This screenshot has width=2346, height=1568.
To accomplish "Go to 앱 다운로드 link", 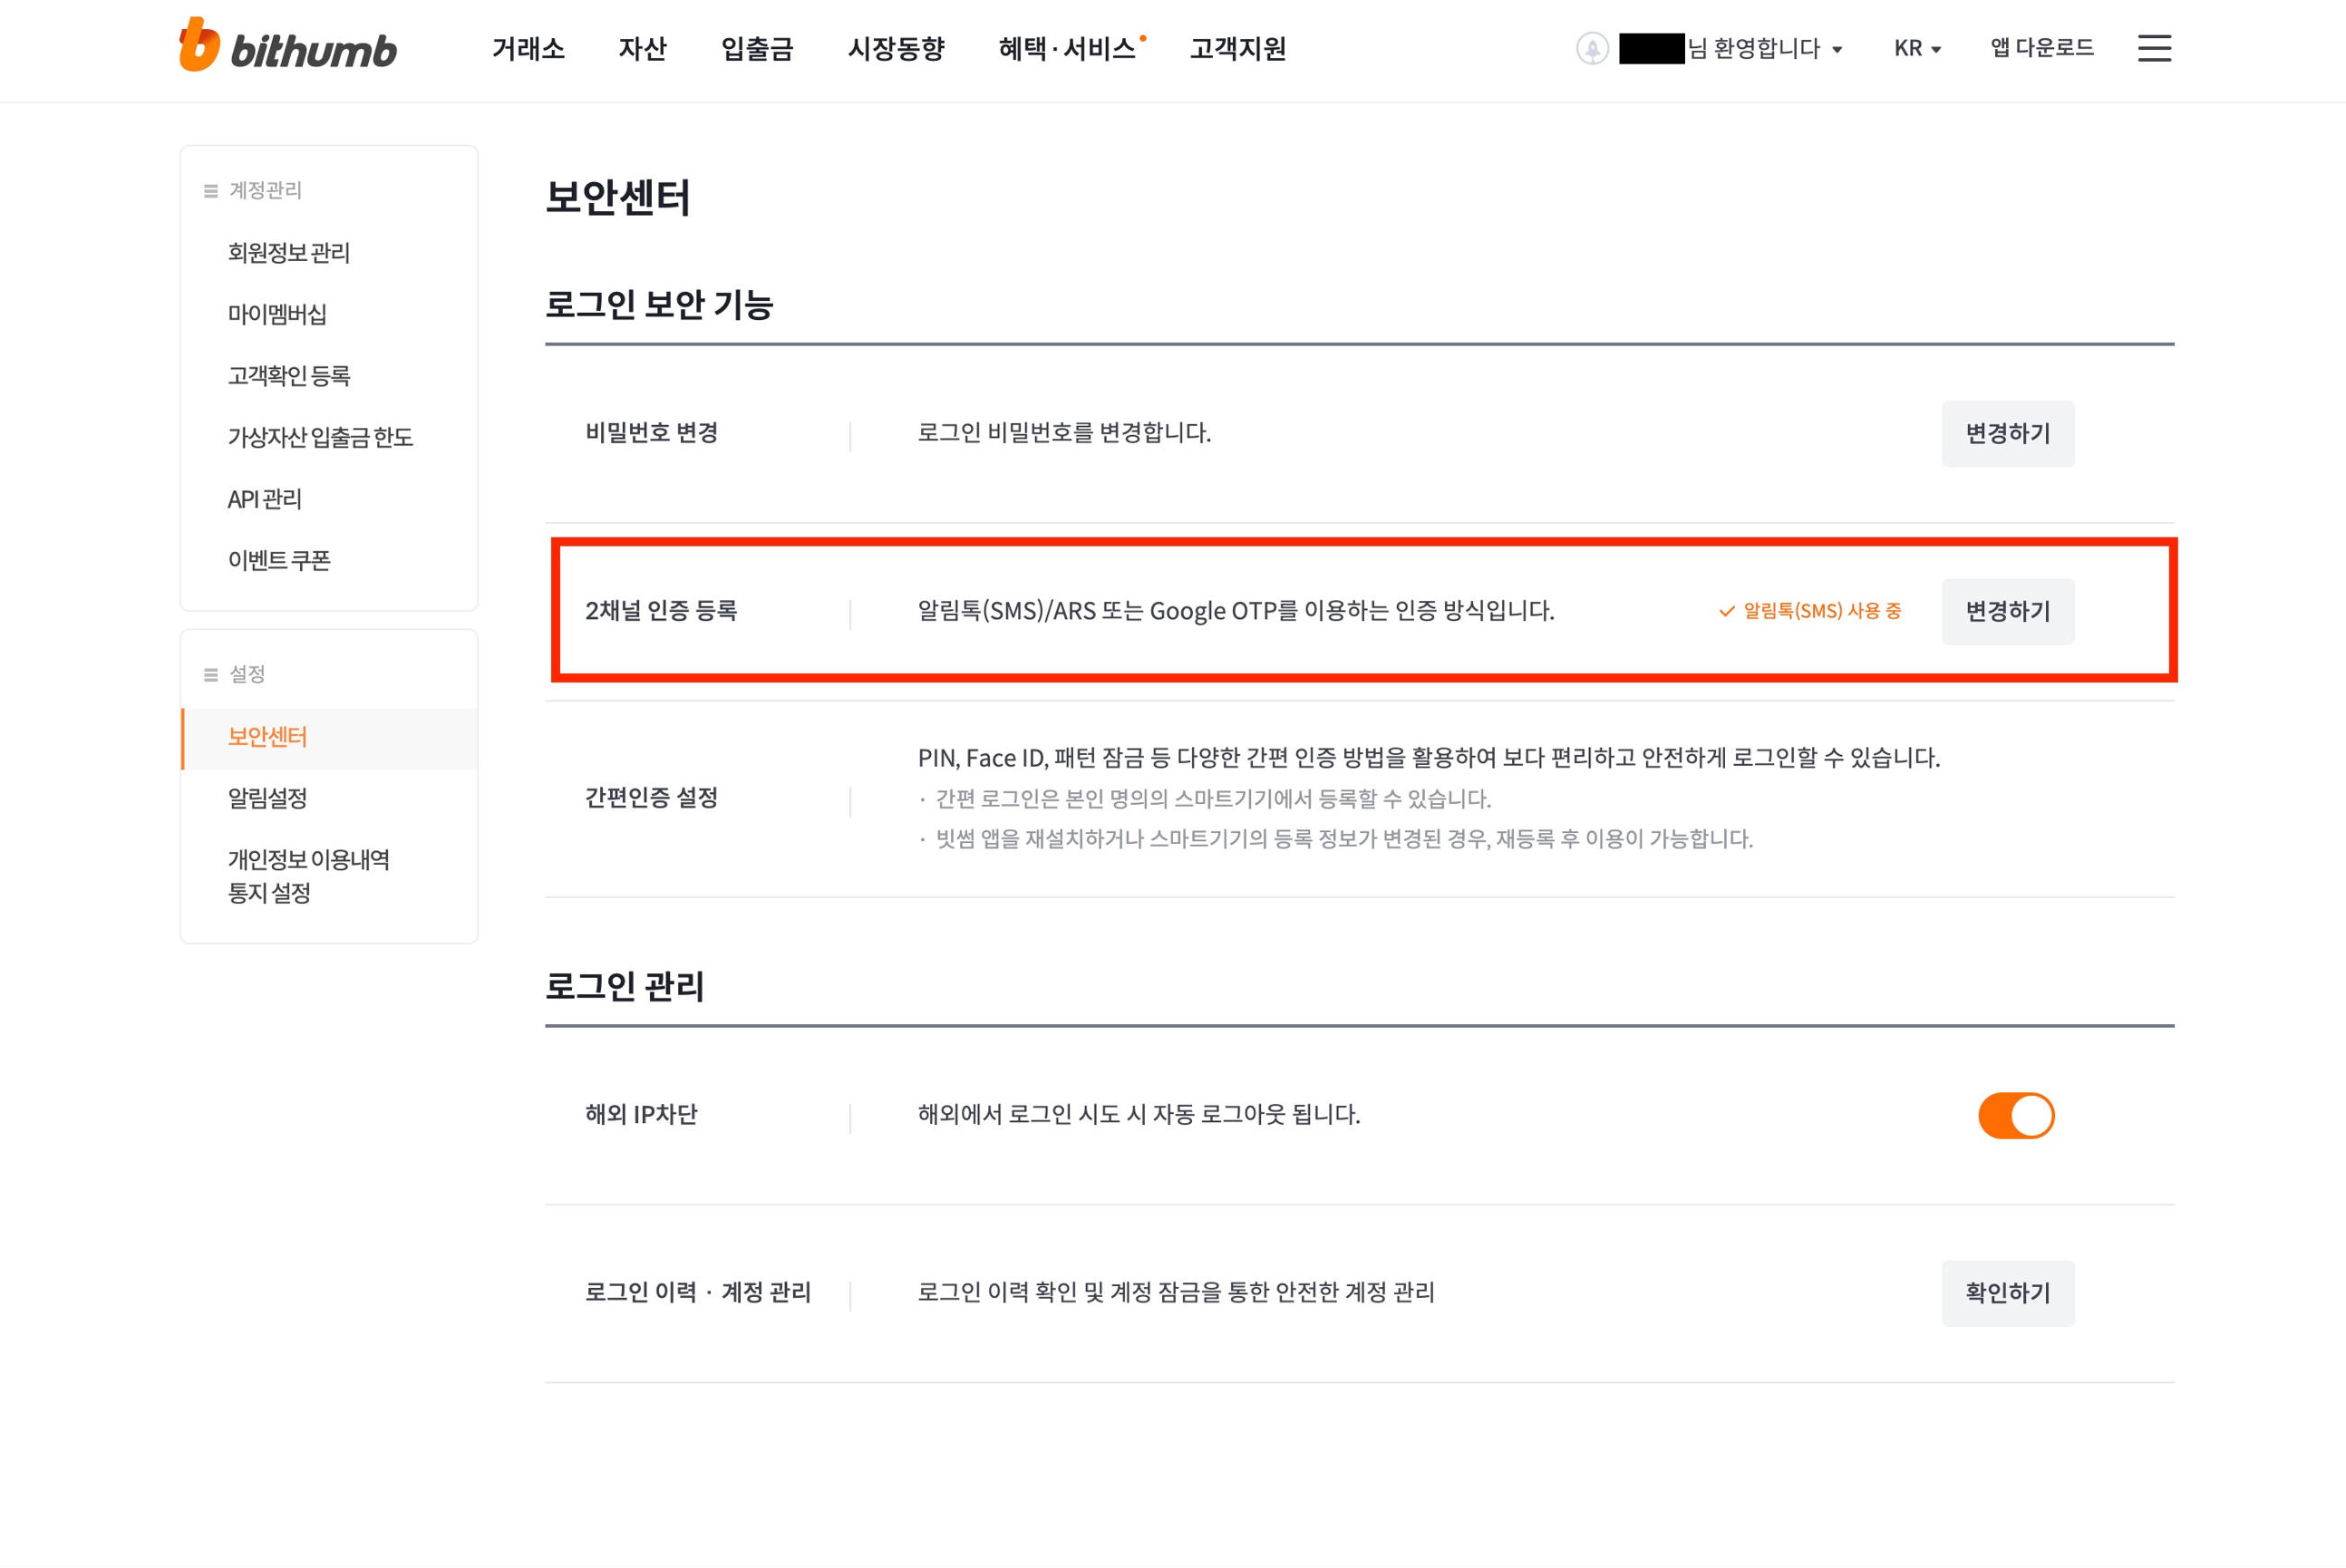I will [x=2042, y=48].
